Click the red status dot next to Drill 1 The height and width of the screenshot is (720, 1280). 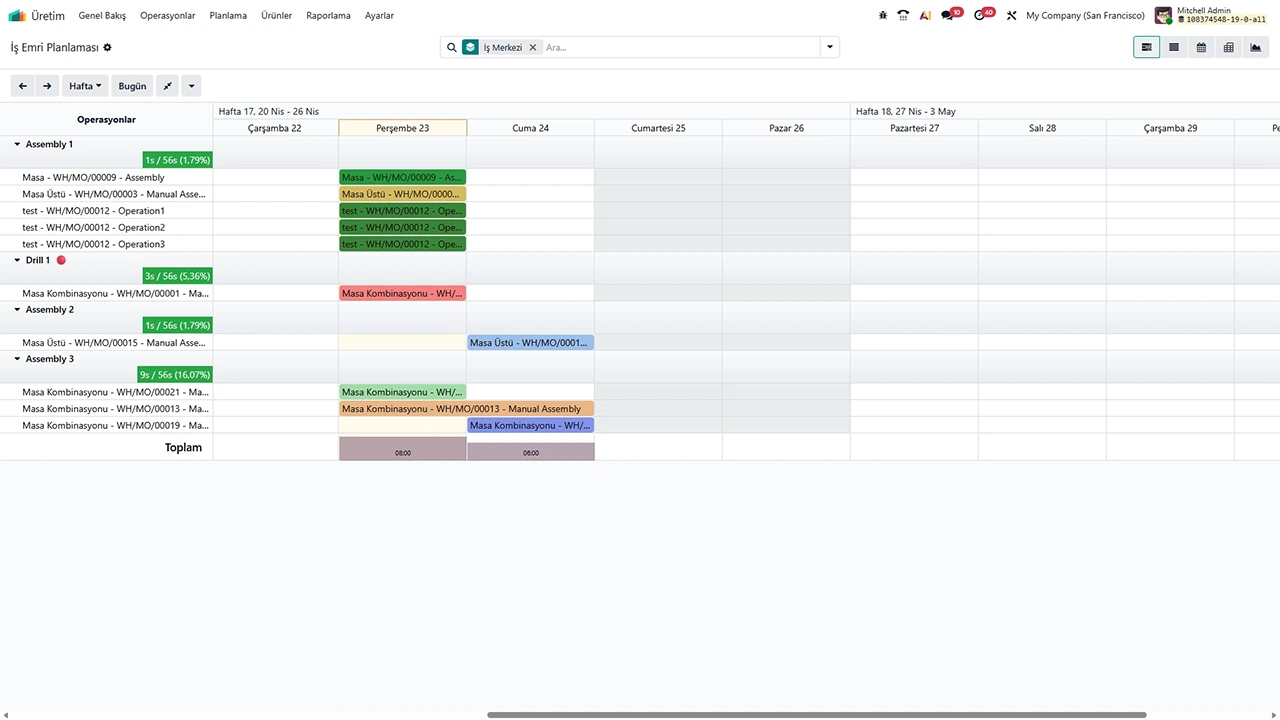(61, 260)
